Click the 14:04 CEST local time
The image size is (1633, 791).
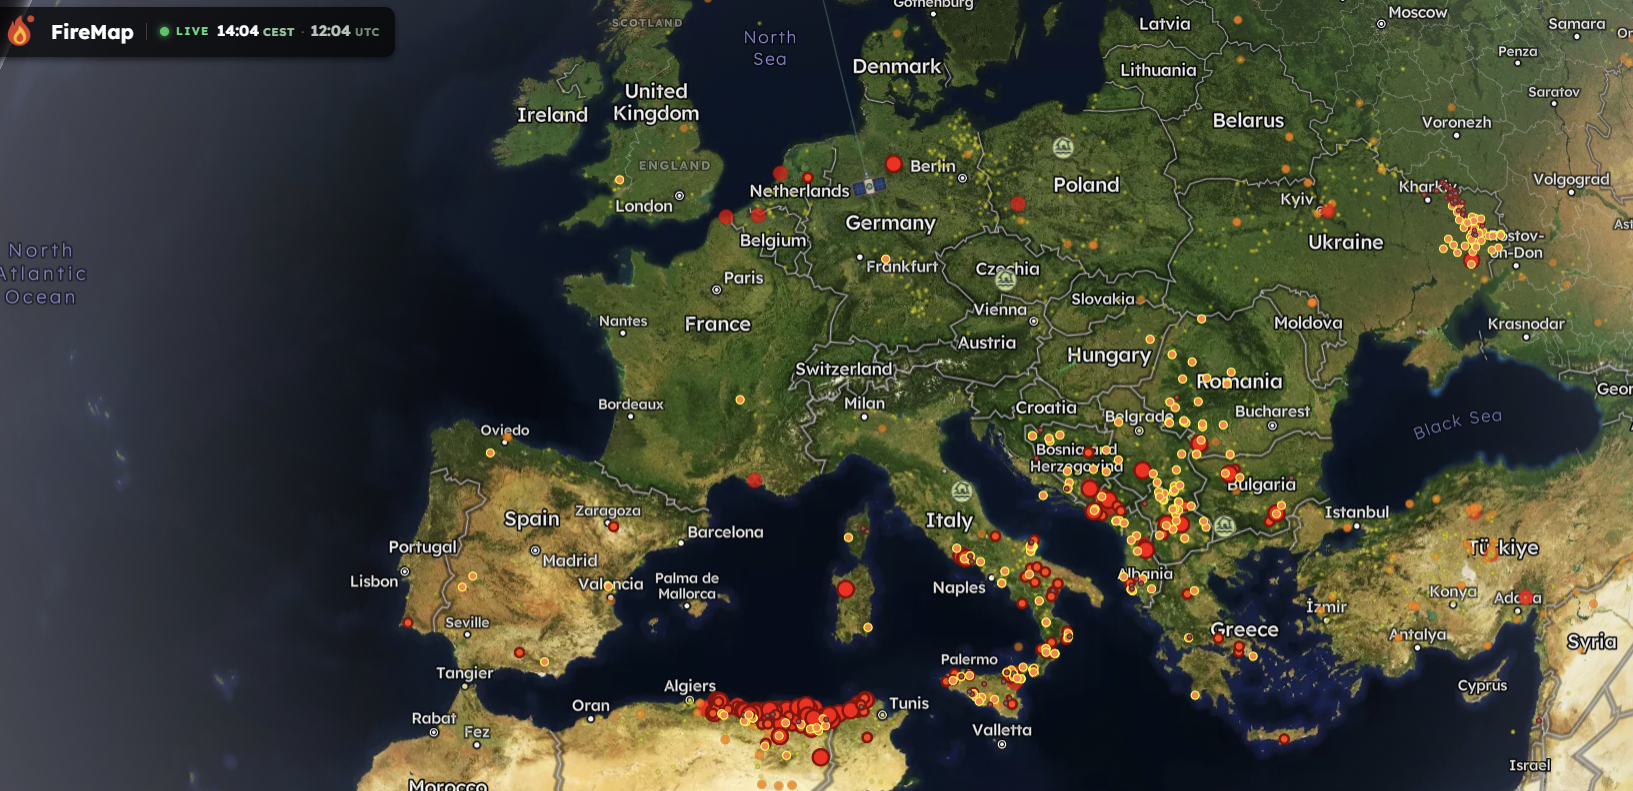(255, 31)
